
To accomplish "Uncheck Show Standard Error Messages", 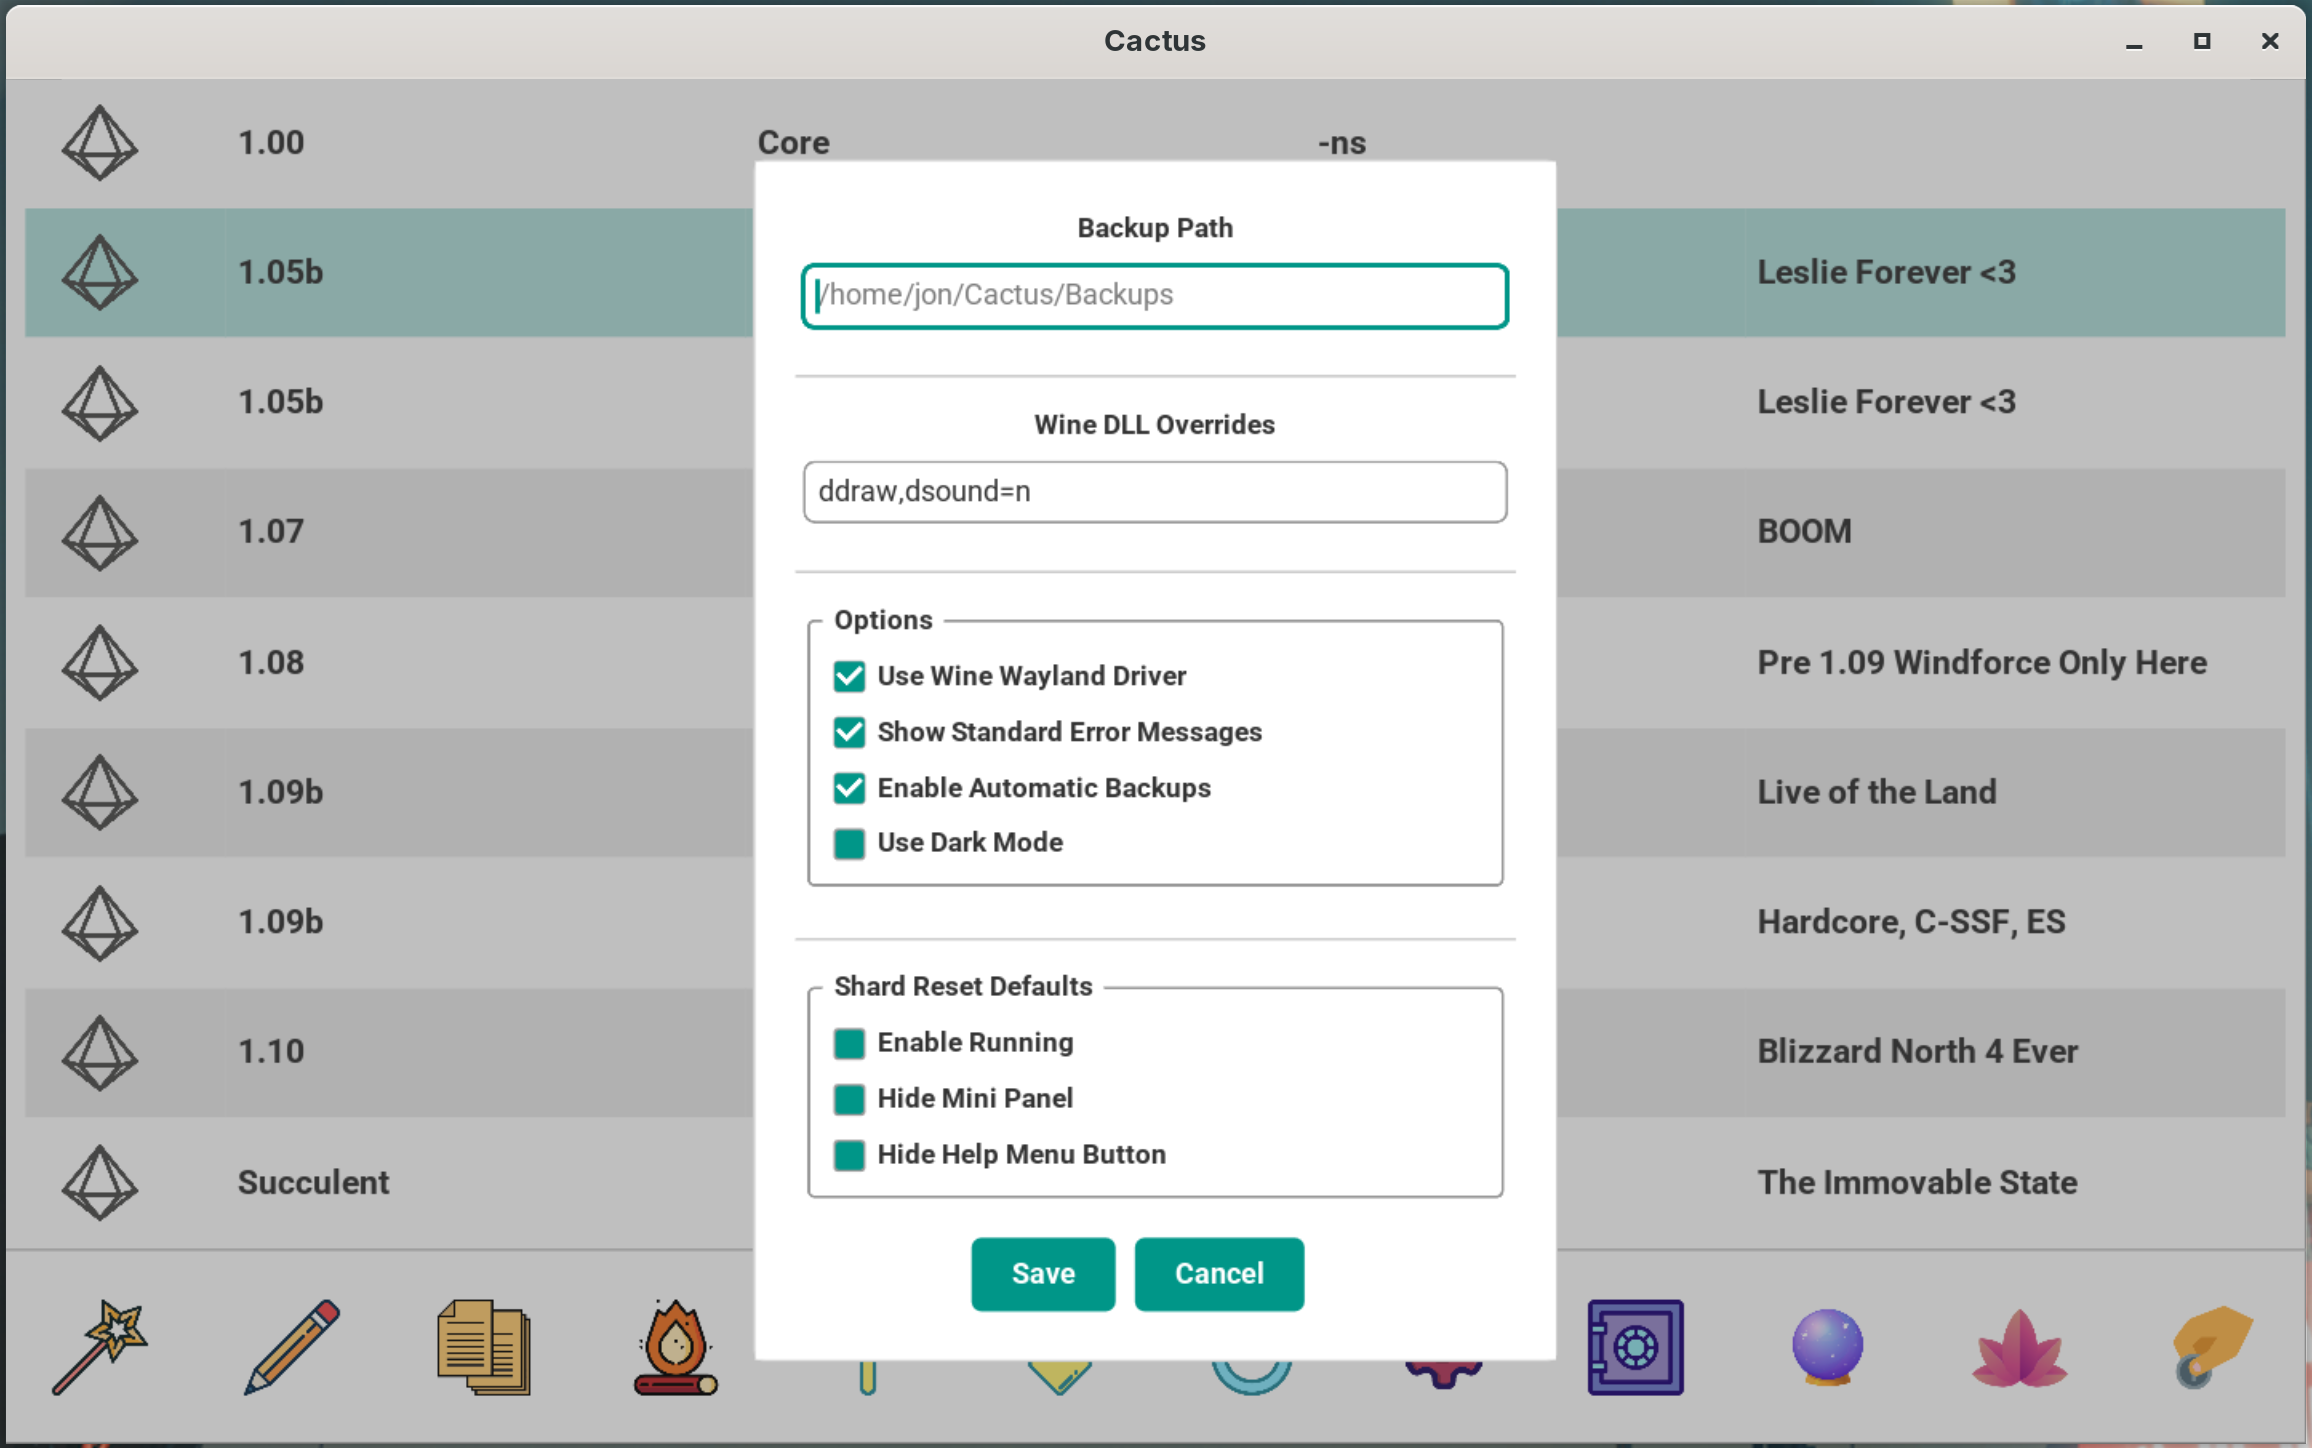I will tap(849, 732).
